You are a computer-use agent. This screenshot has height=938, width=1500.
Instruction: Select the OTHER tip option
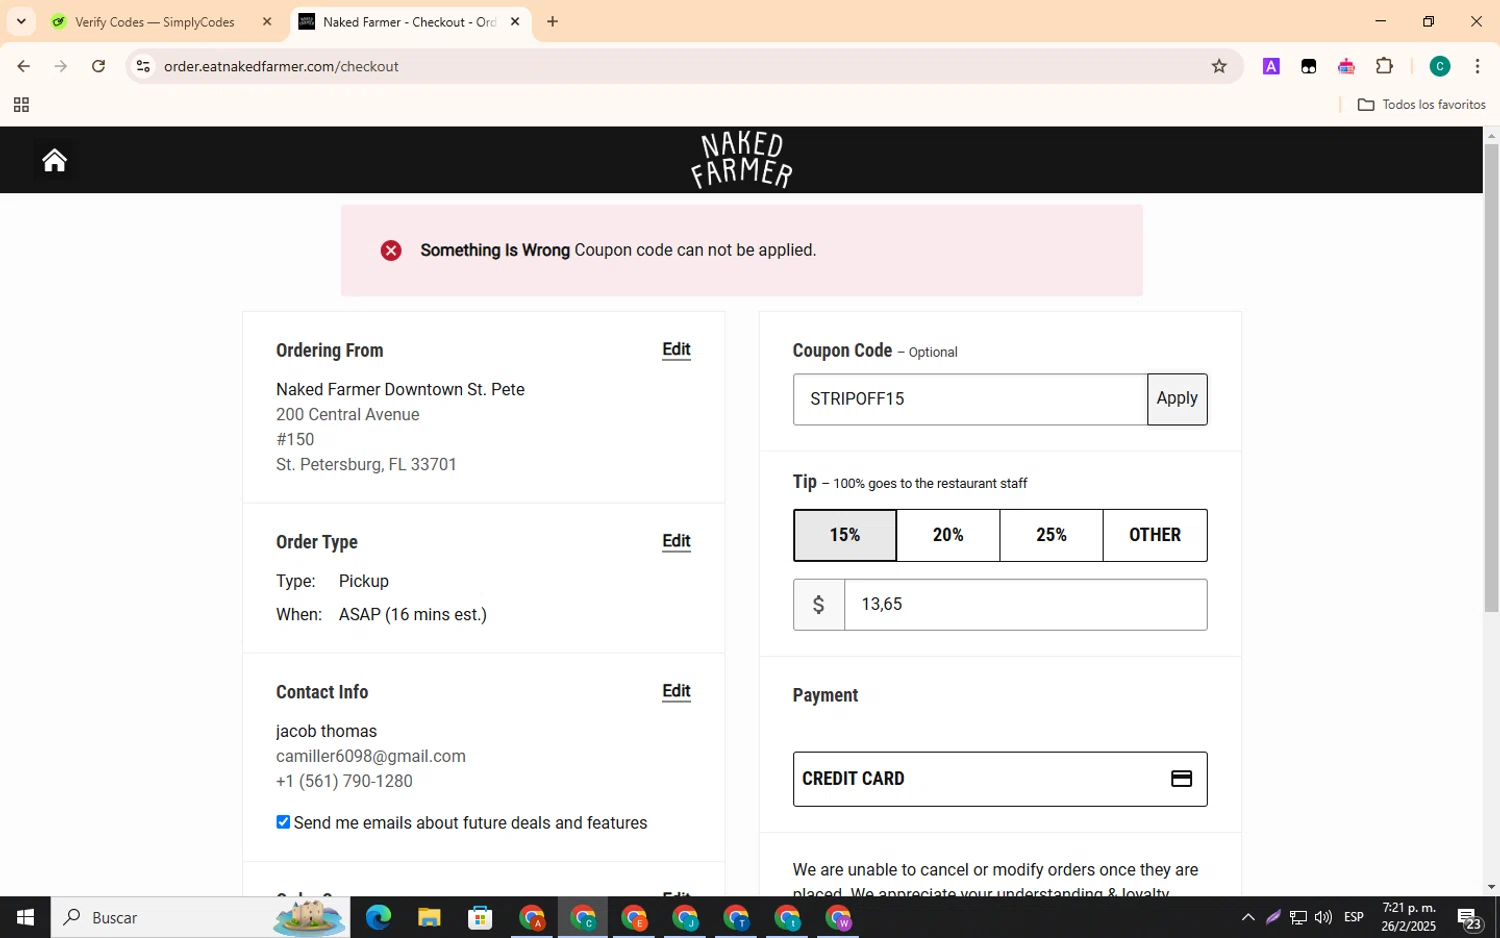1155,535
